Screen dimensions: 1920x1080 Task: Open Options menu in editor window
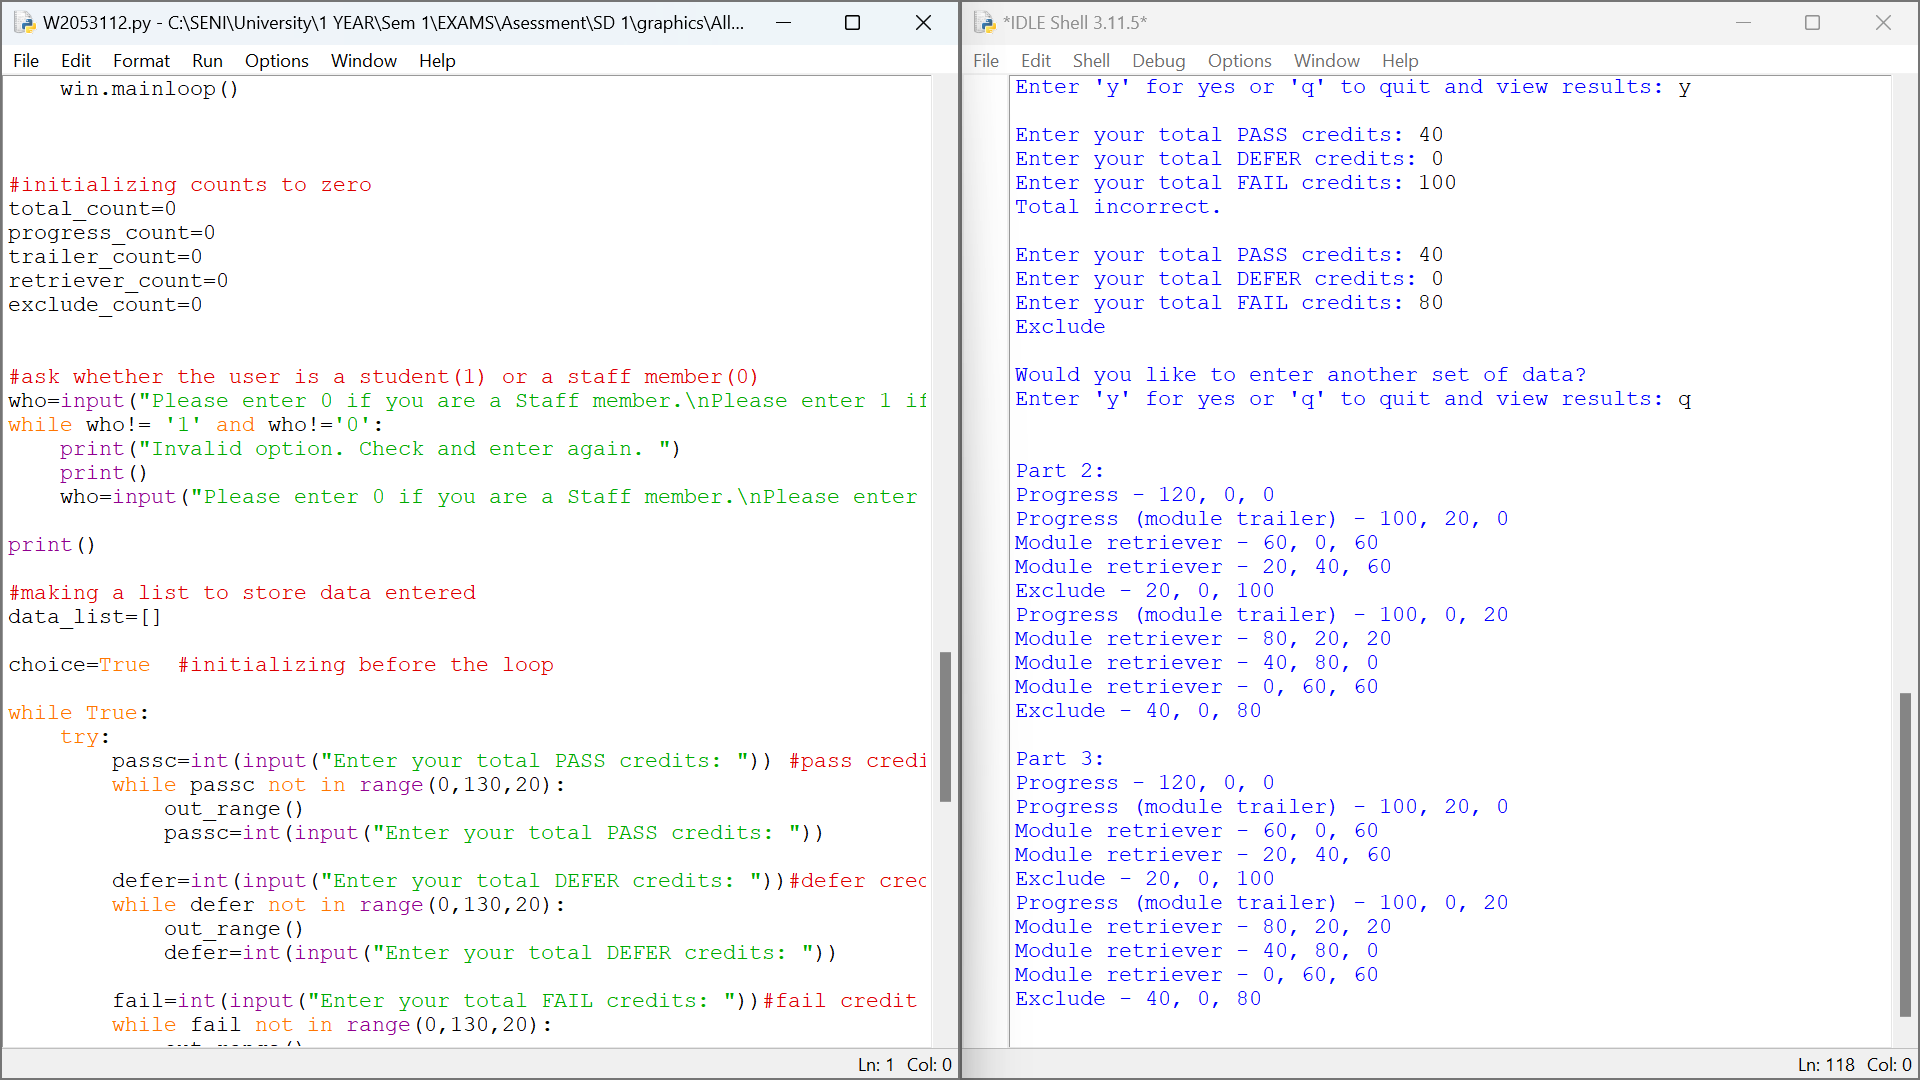click(276, 61)
